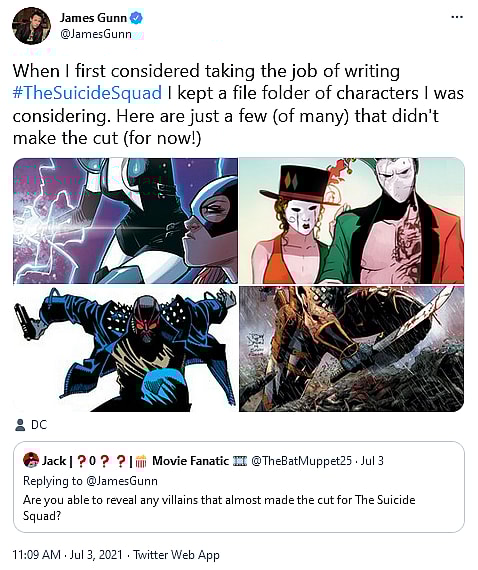The height and width of the screenshot is (570, 478).
Task: Open the quoted tweet asking about villains
Action: coord(239,487)
